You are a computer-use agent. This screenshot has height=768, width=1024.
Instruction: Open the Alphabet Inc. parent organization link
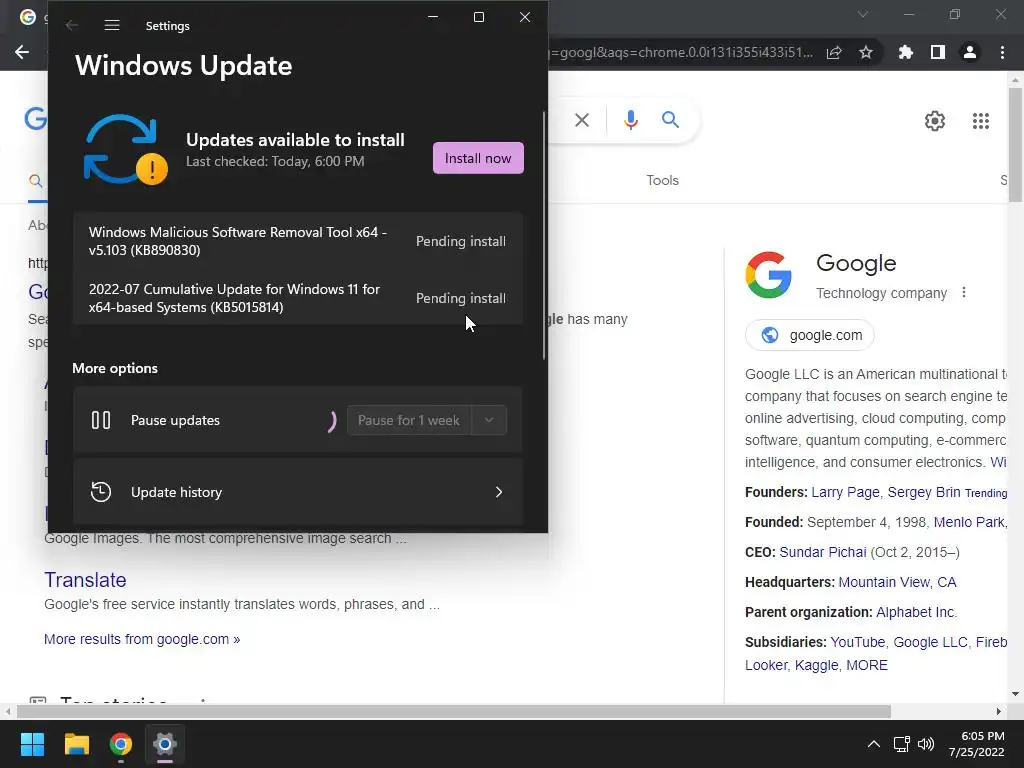(916, 613)
